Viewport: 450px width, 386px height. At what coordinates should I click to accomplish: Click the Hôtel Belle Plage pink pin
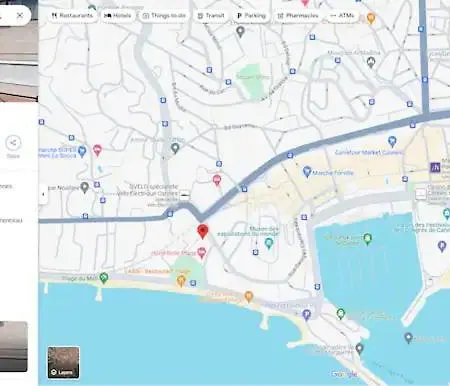tap(201, 253)
